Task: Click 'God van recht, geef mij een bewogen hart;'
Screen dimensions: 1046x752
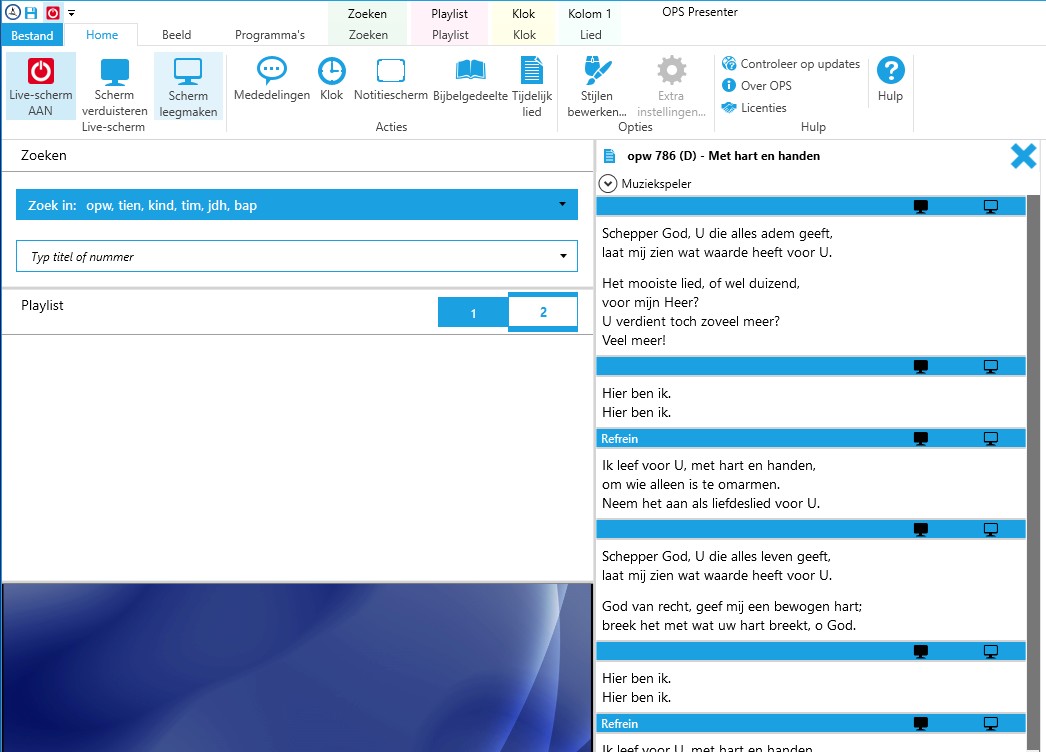Action: (x=732, y=607)
